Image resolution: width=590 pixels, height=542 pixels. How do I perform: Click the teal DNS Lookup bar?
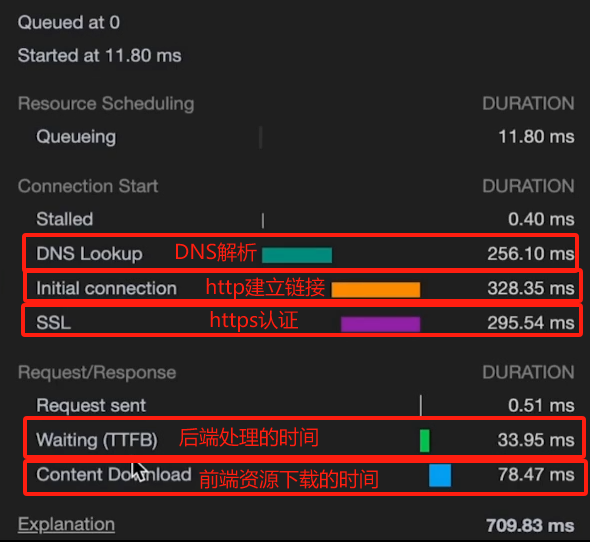297,255
